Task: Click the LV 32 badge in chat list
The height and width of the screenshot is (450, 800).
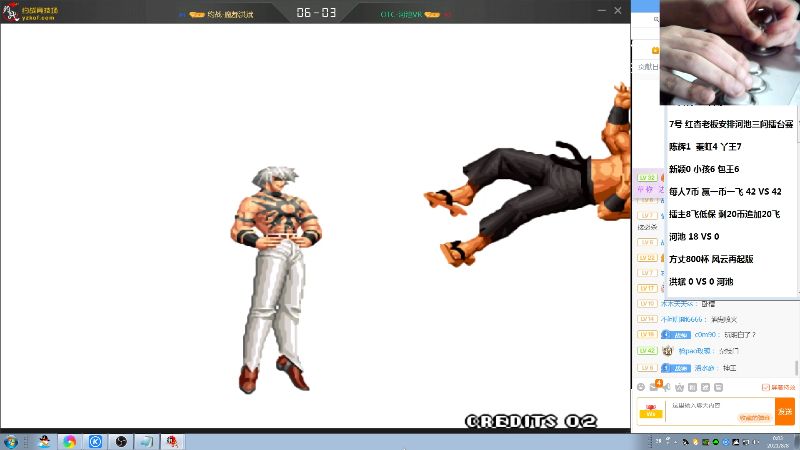Action: (x=647, y=178)
